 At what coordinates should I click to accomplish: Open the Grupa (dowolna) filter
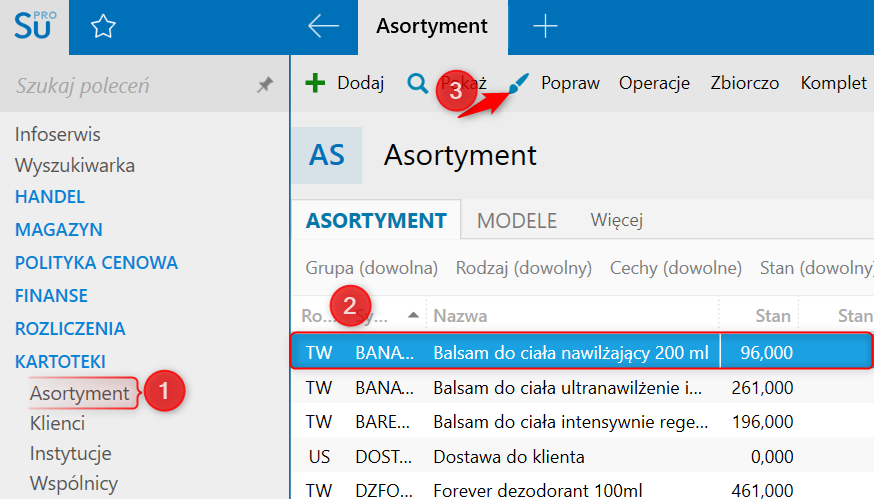click(372, 268)
